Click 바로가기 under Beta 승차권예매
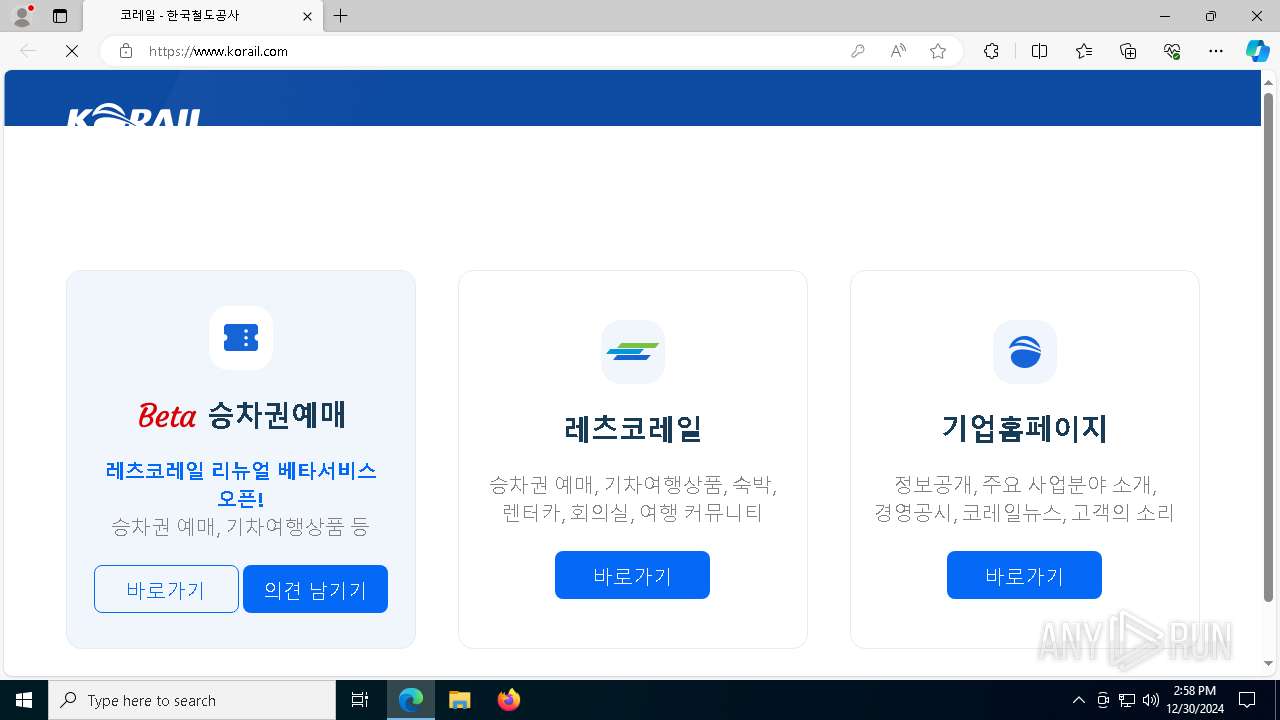 point(166,589)
